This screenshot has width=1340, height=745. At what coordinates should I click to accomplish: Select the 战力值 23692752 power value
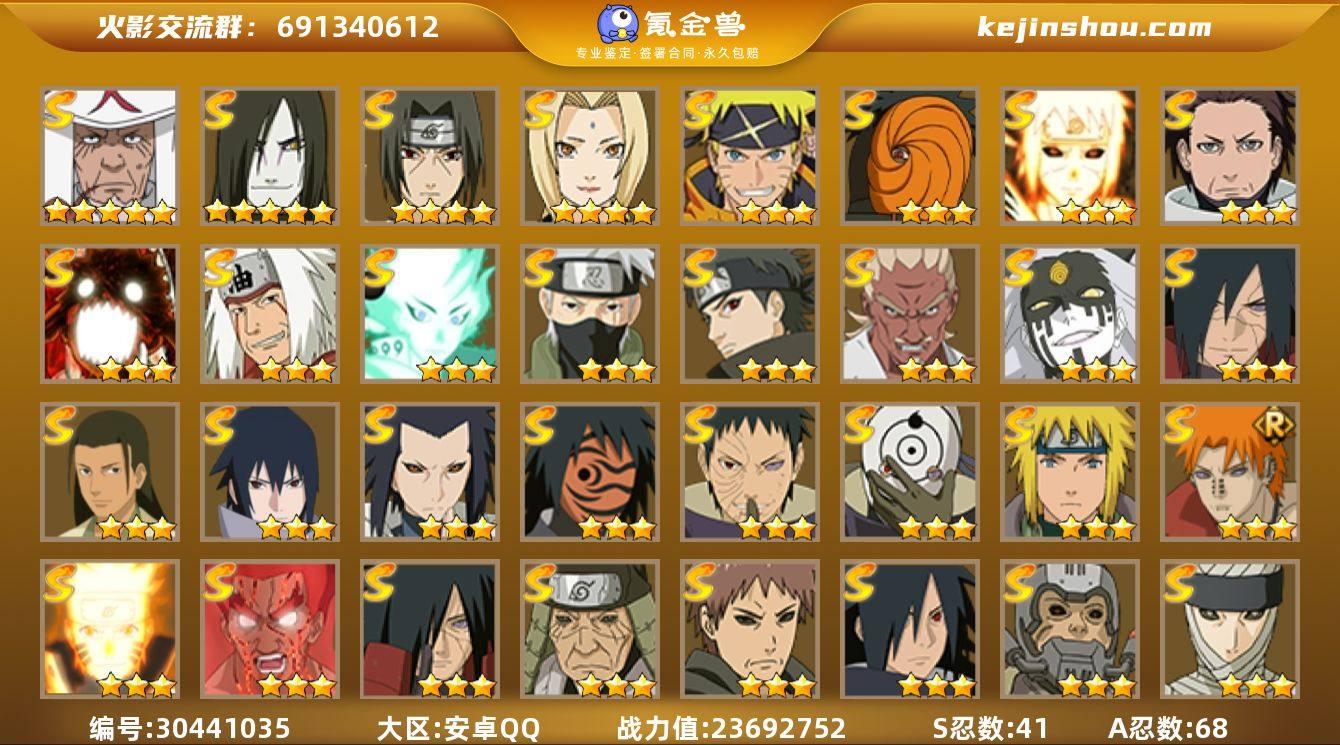point(732,728)
